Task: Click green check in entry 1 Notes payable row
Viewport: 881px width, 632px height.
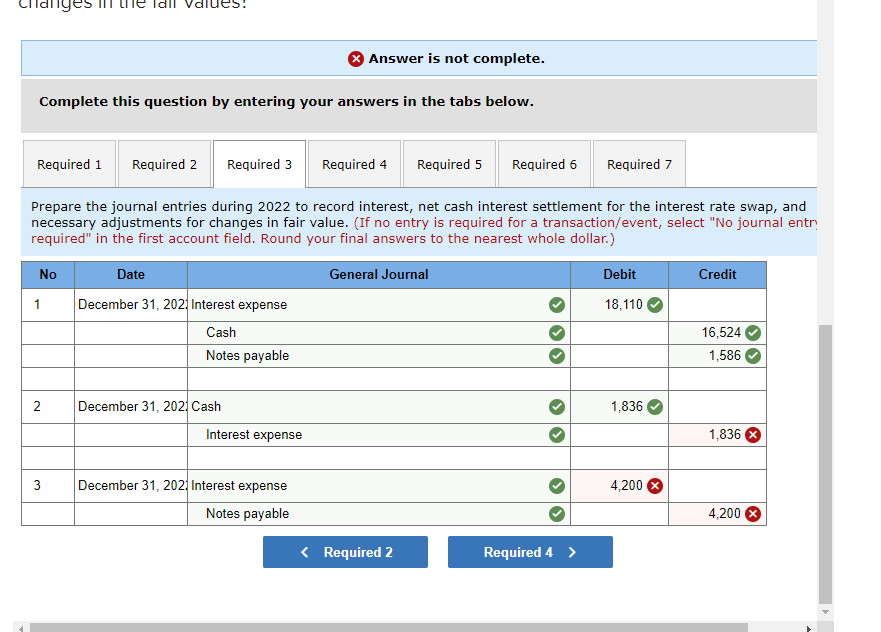Action: click(x=557, y=356)
